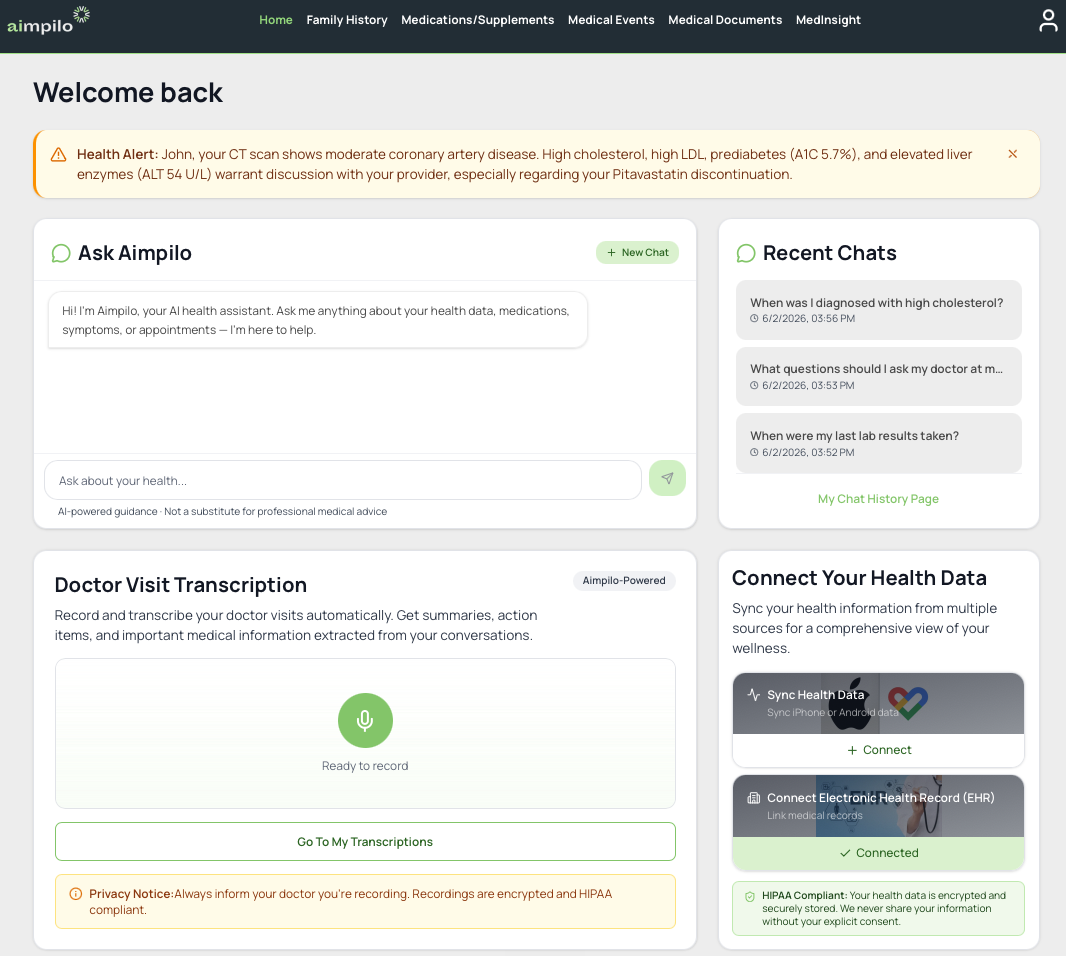1066x956 pixels.
Task: Click the EHR building icon
Action: point(753,798)
